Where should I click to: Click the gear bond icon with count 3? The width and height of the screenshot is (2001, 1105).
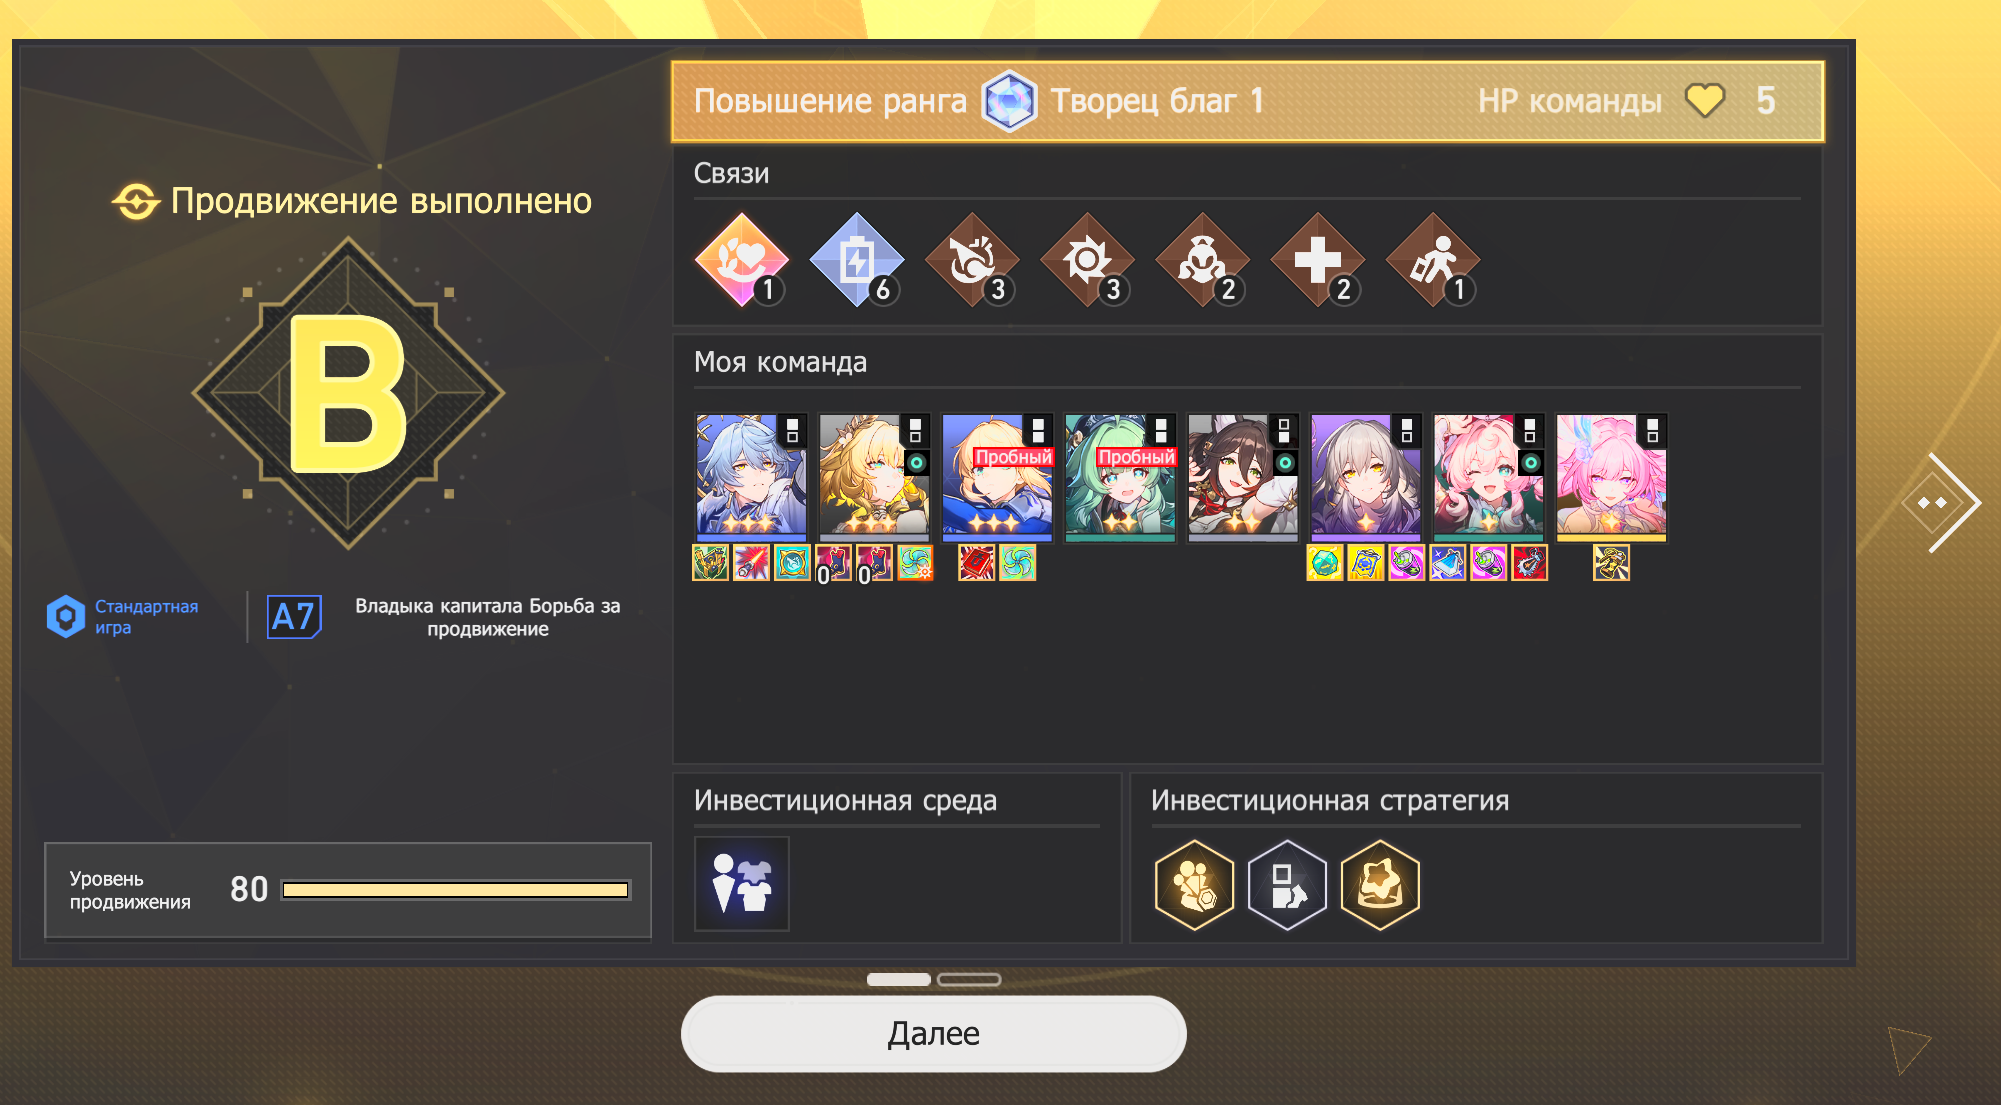[1087, 260]
